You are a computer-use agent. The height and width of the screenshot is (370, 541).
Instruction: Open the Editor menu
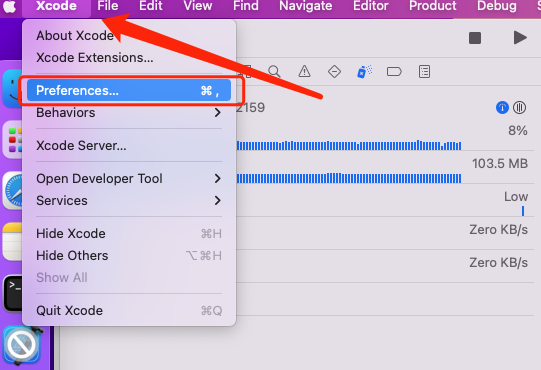pos(371,6)
